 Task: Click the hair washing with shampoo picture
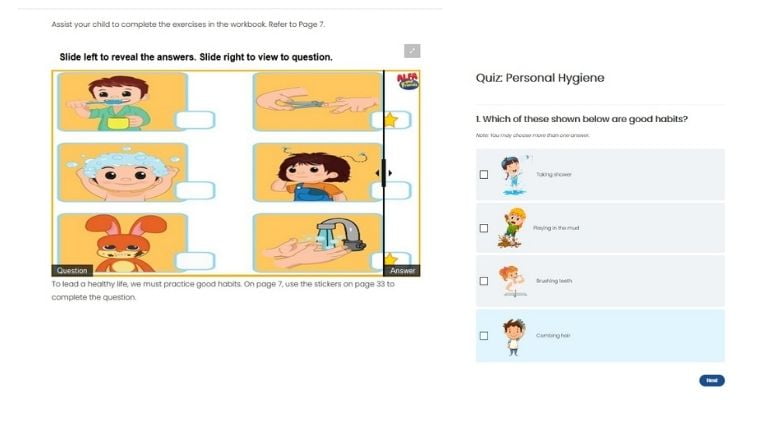[122, 173]
